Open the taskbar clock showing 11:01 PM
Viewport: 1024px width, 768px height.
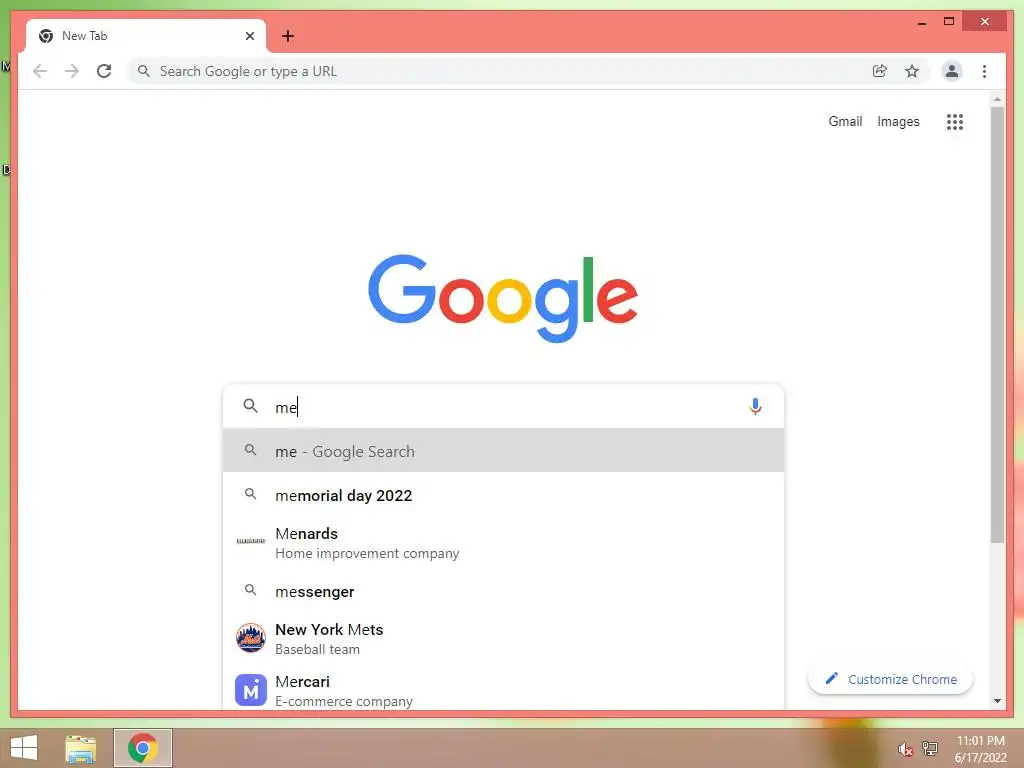tap(980, 748)
